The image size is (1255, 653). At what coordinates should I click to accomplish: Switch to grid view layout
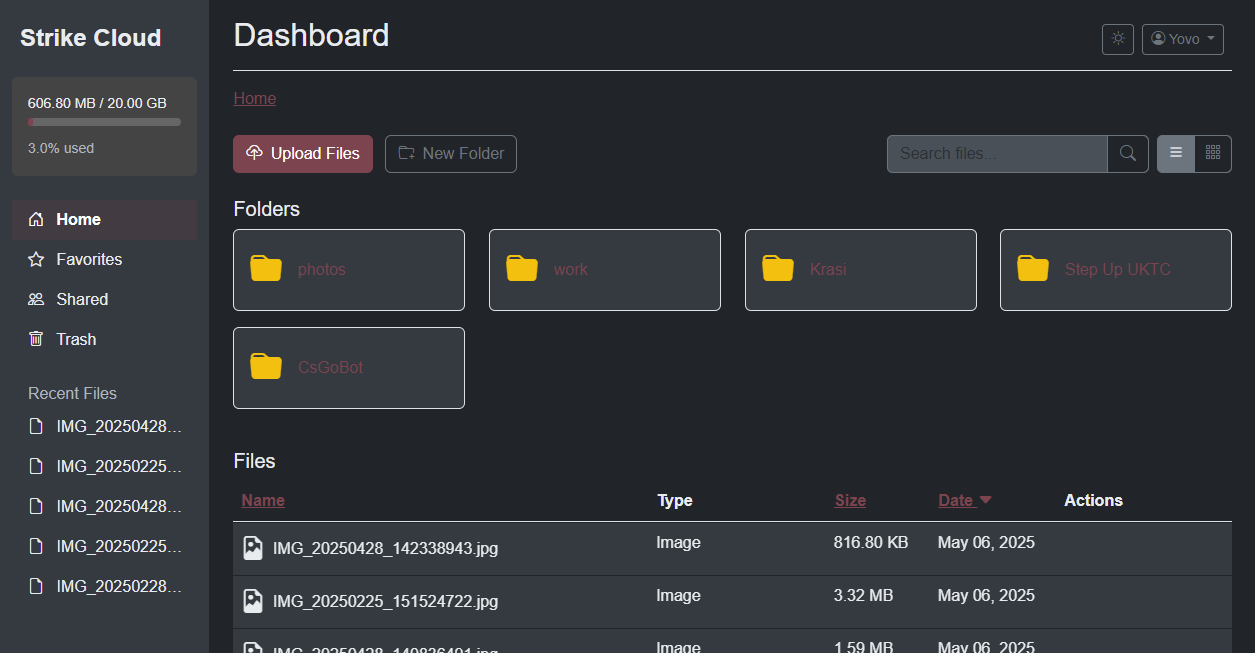pos(1213,154)
